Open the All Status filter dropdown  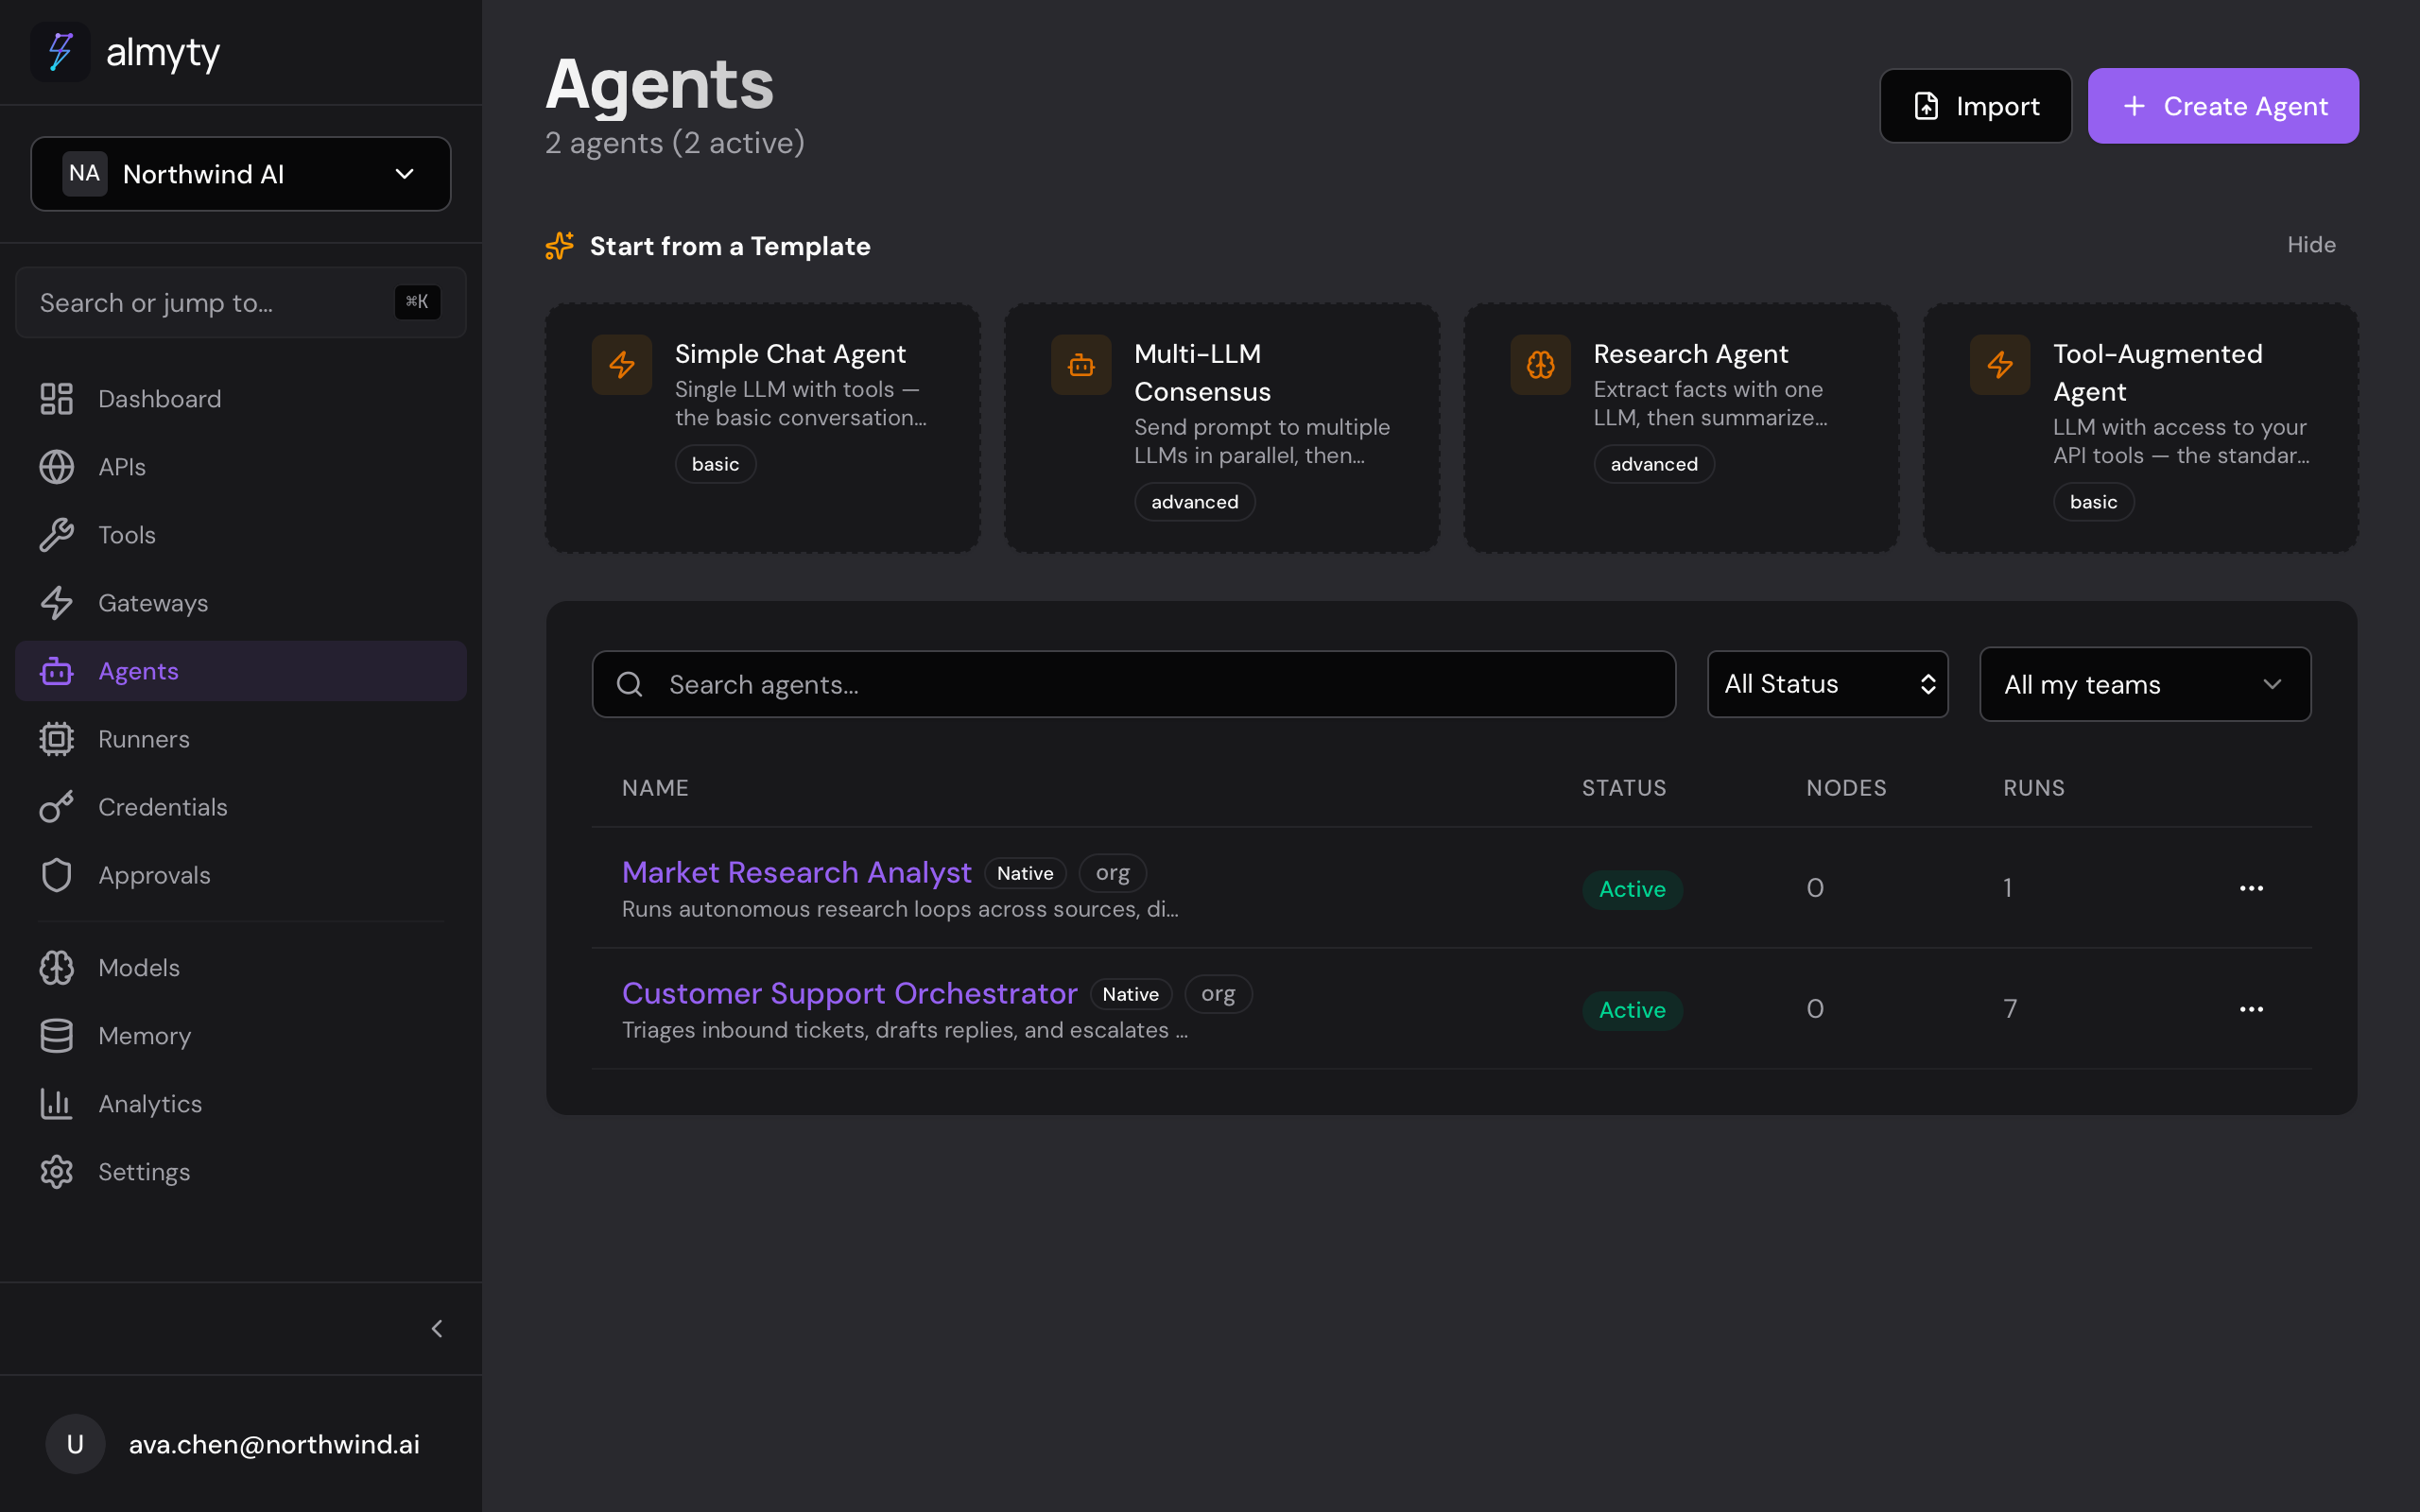pyautogui.click(x=1828, y=684)
